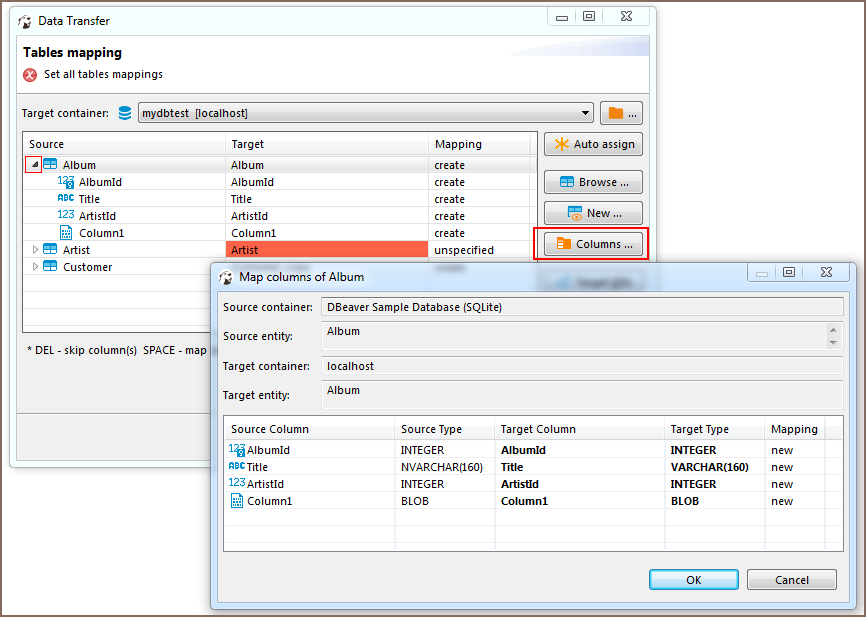
Task: Click the ArtistId numeric icon in mapping dialog
Action: (x=236, y=484)
